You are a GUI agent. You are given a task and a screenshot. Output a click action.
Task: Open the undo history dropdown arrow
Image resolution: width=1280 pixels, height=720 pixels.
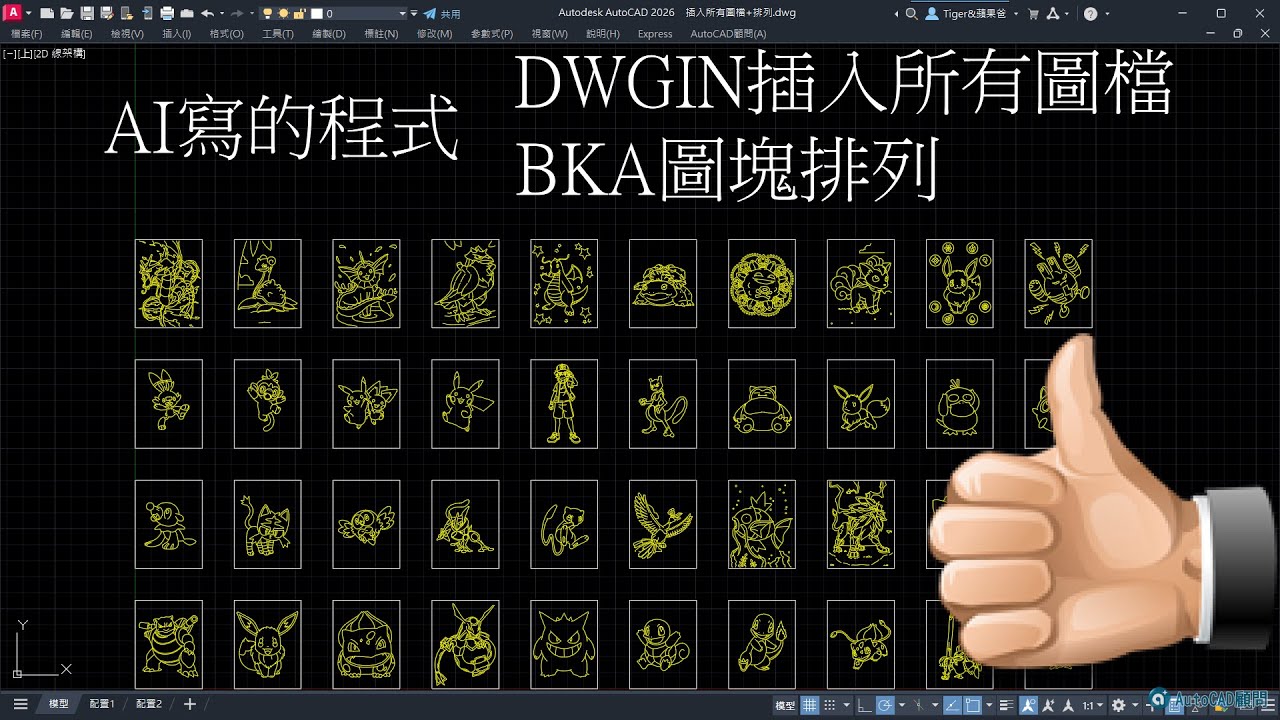(x=222, y=14)
